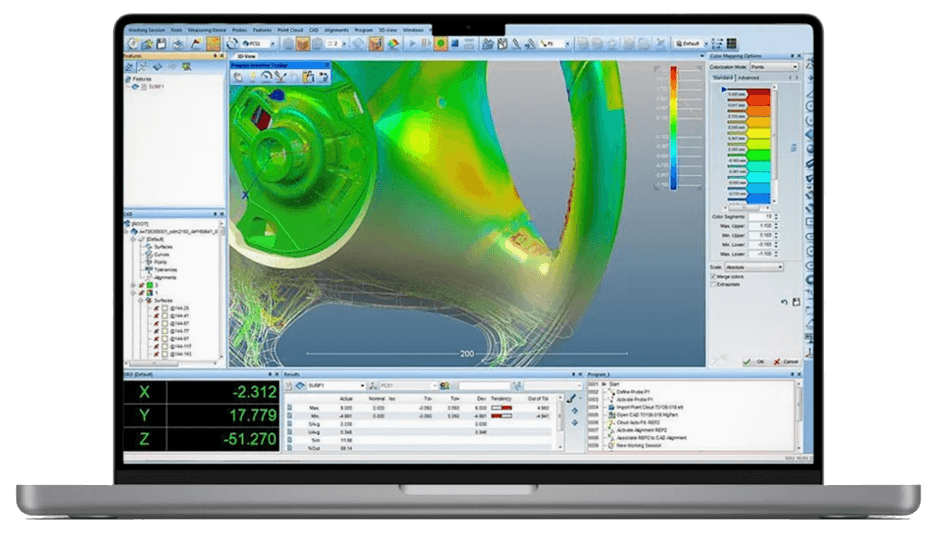This screenshot has height=535, width=930.
Task: Click the red swatch at top of color scale
Action: point(761,93)
